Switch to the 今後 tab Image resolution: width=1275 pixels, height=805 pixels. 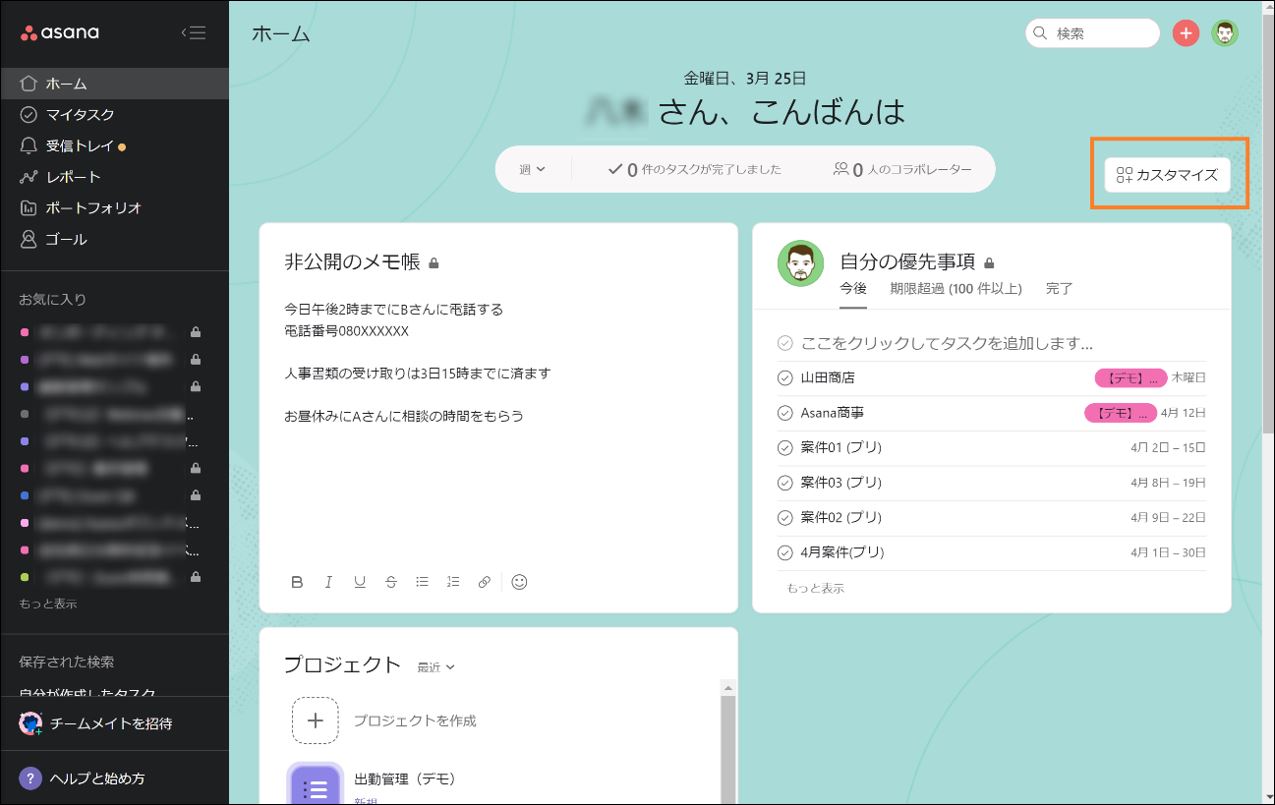point(853,288)
